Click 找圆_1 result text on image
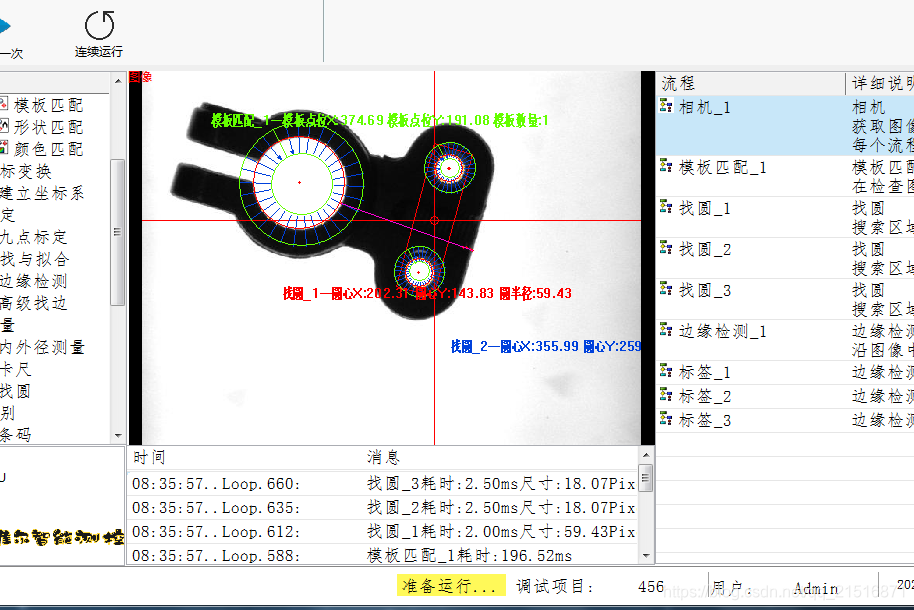914x610 pixels. pyautogui.click(x=427, y=293)
